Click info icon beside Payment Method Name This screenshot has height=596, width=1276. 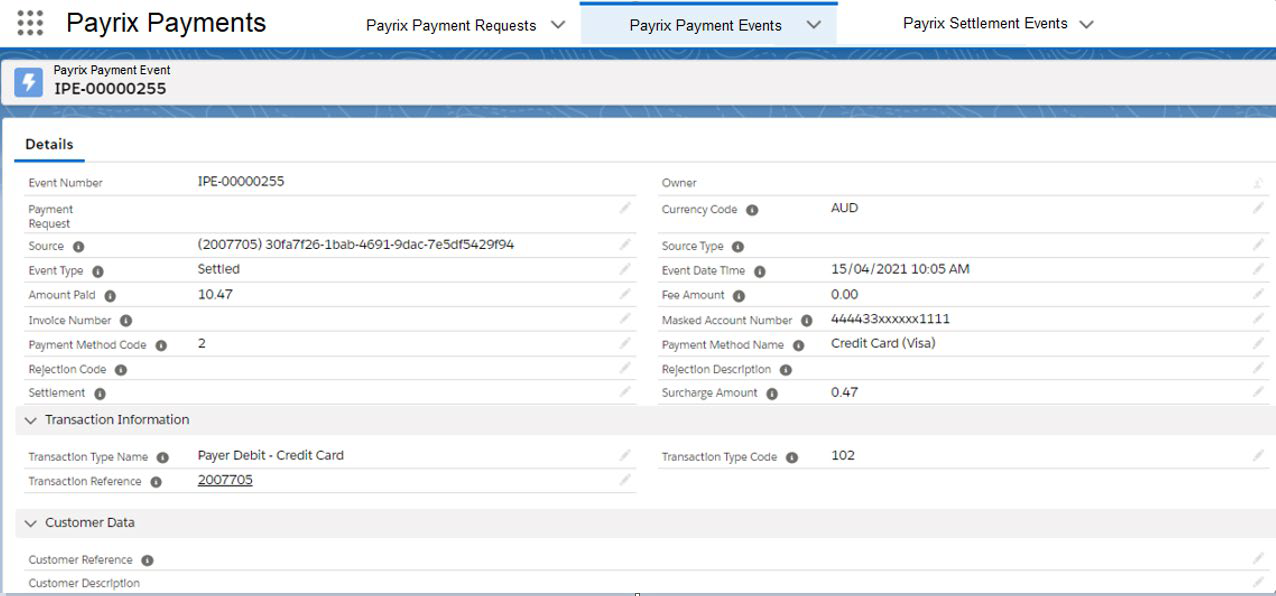[x=798, y=345]
